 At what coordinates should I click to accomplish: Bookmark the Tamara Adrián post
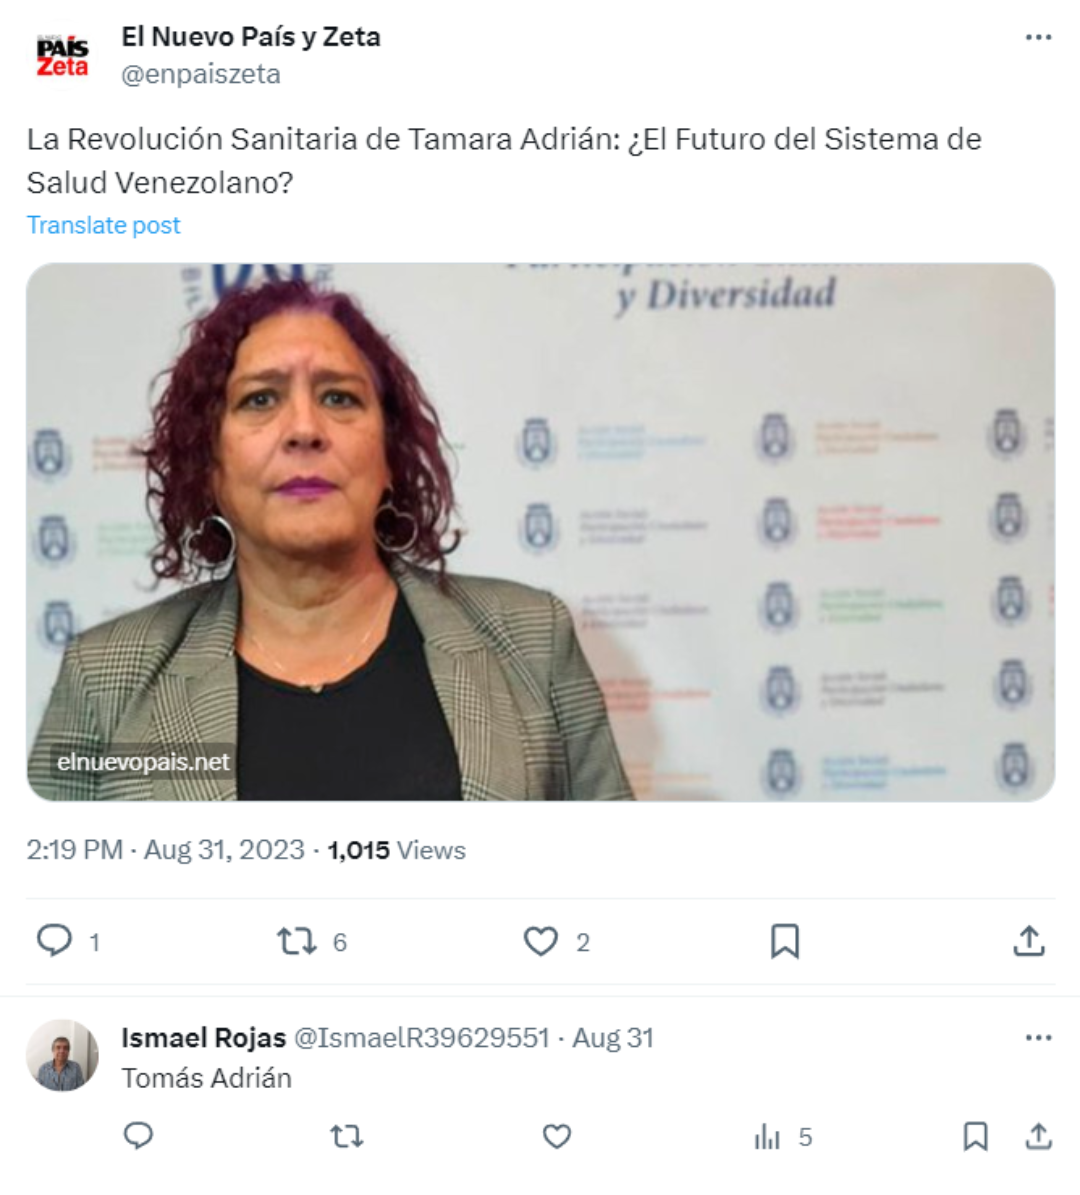[784, 941]
